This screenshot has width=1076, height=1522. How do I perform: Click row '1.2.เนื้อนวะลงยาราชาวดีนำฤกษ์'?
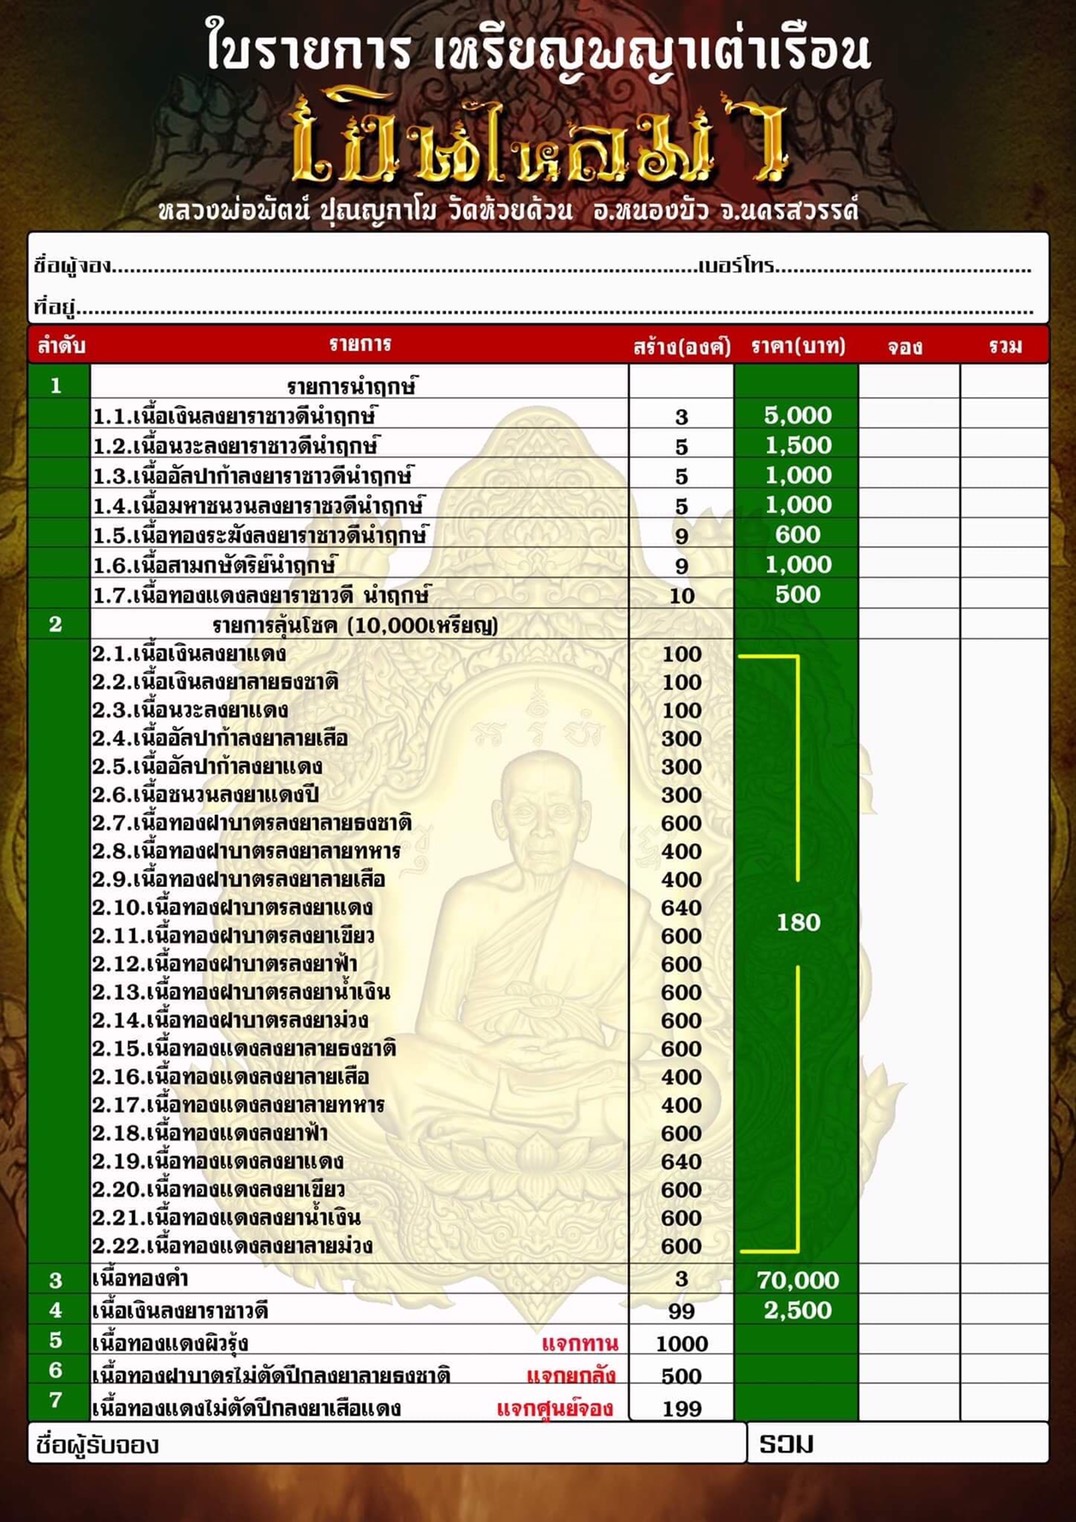pos(236,446)
